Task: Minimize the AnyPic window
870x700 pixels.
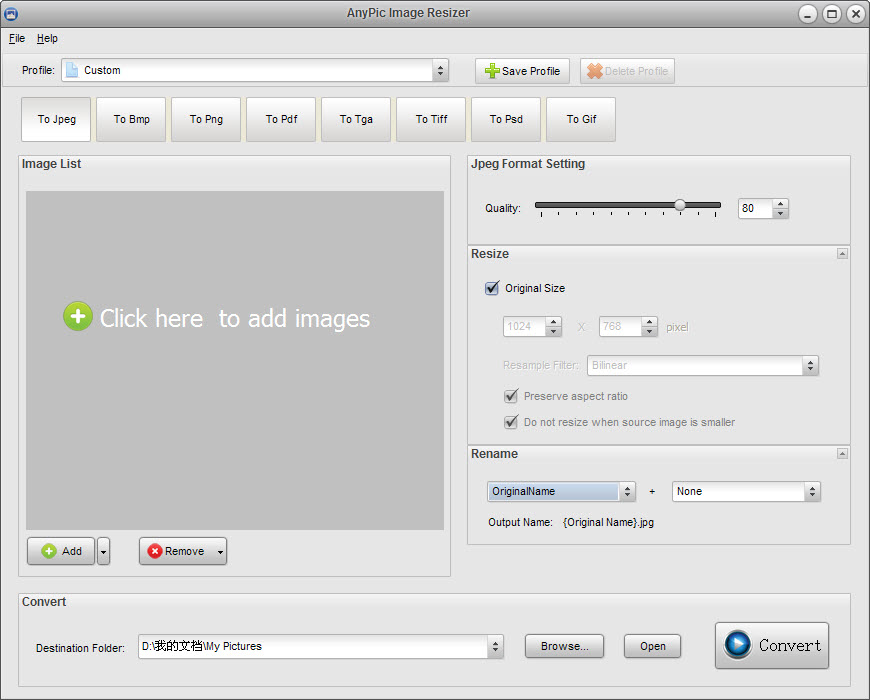Action: [x=807, y=14]
